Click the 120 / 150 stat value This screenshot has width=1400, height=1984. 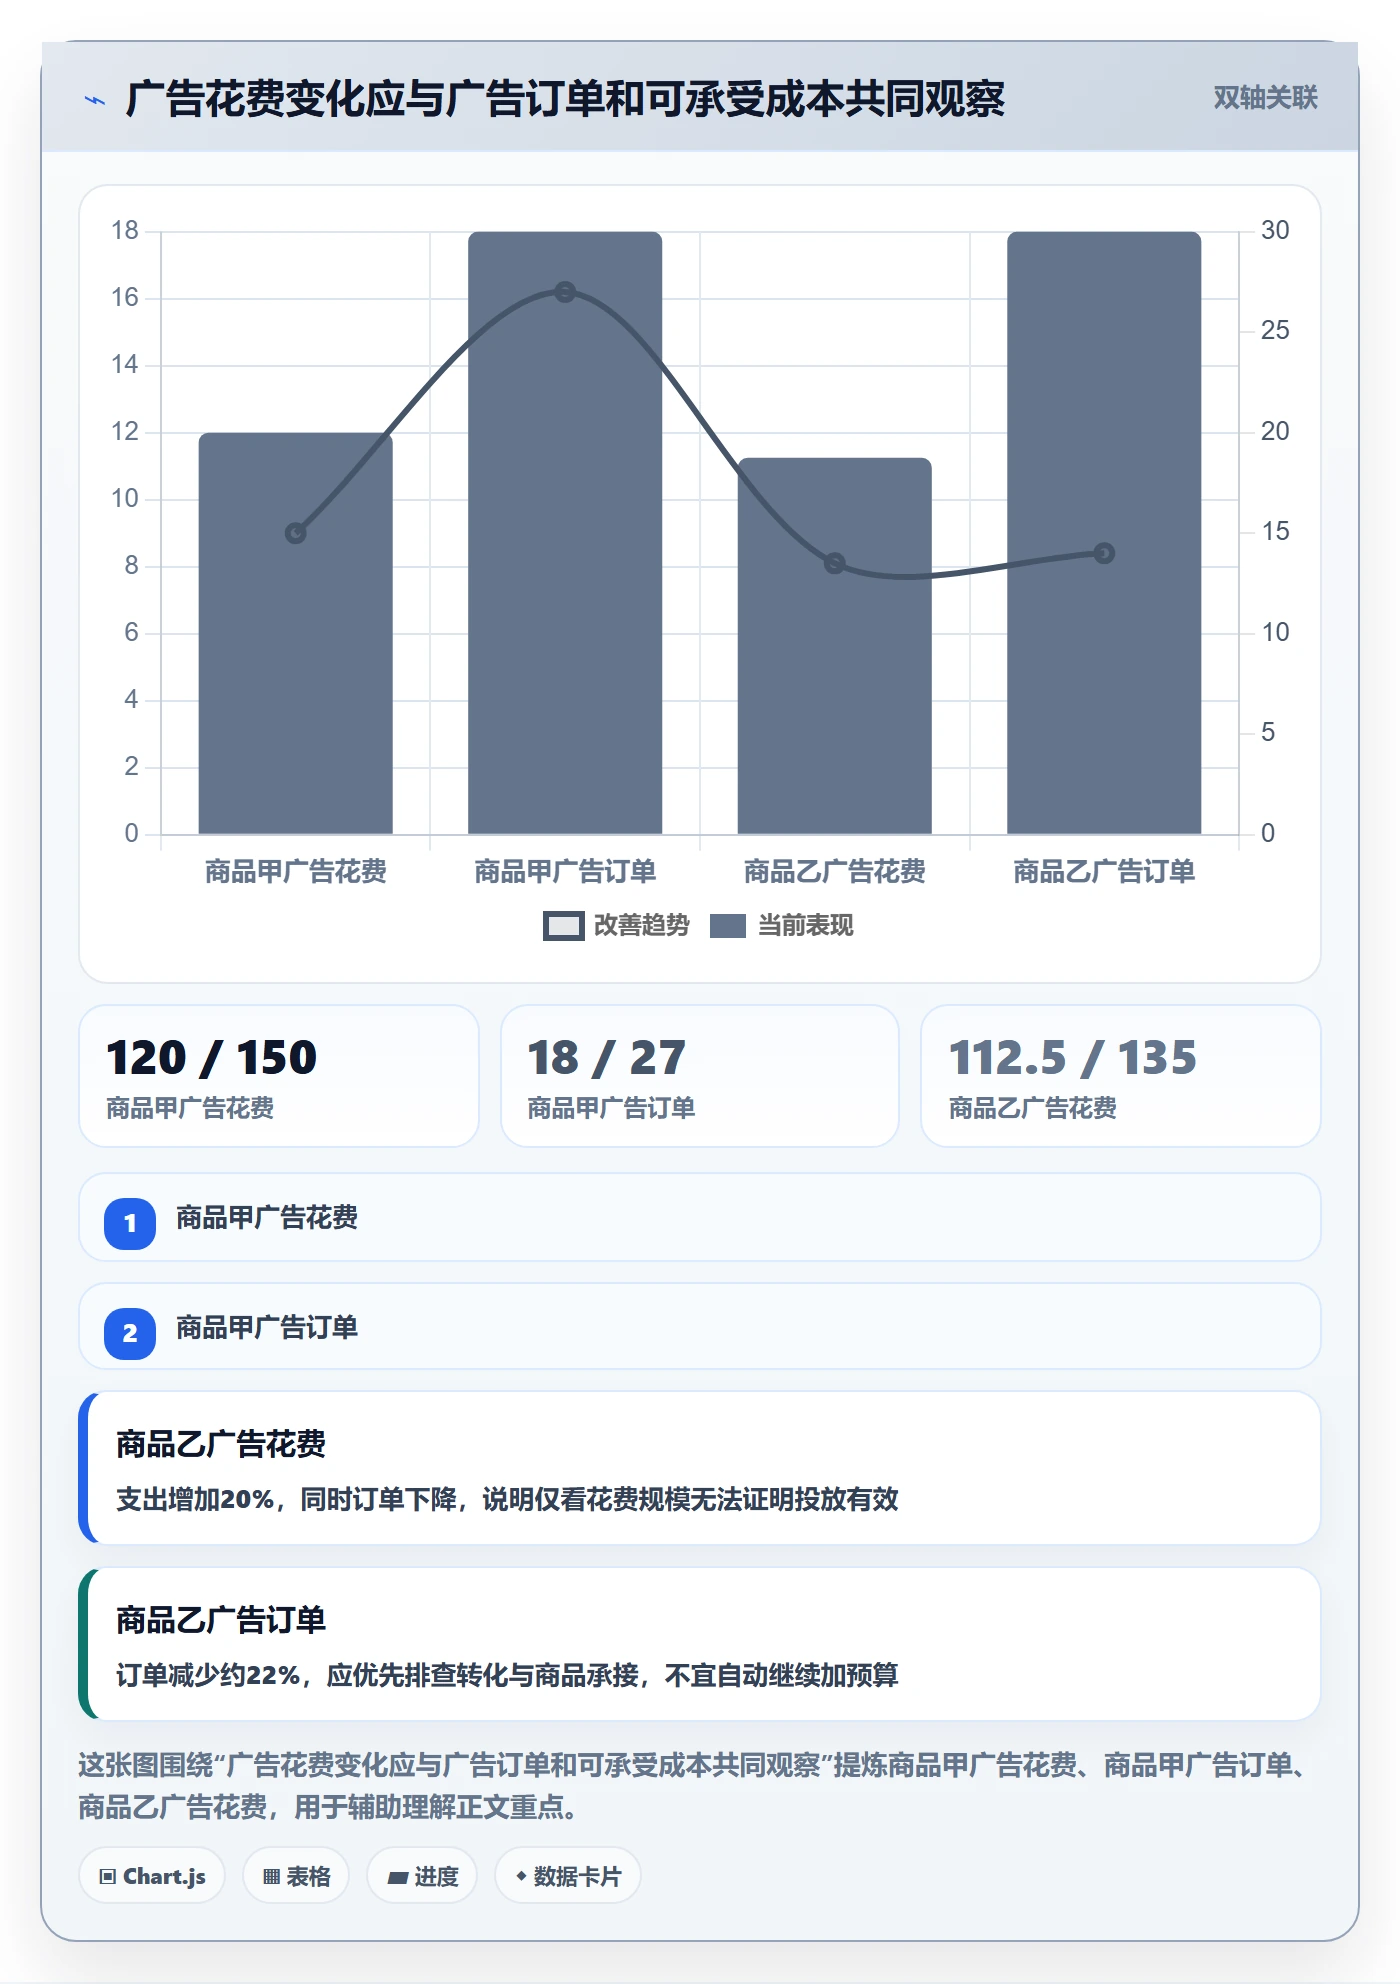point(212,1057)
